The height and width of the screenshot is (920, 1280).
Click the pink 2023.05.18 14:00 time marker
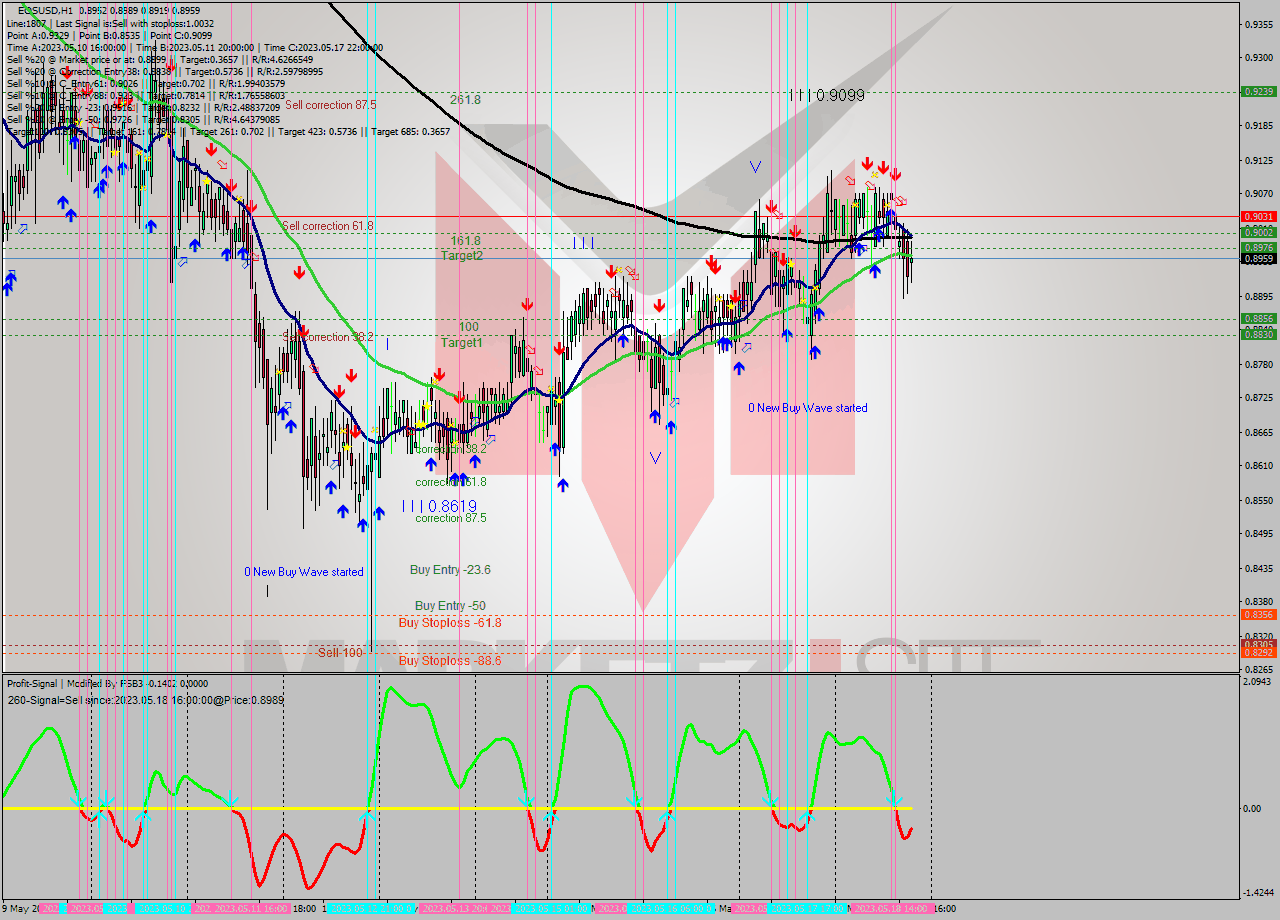(891, 909)
